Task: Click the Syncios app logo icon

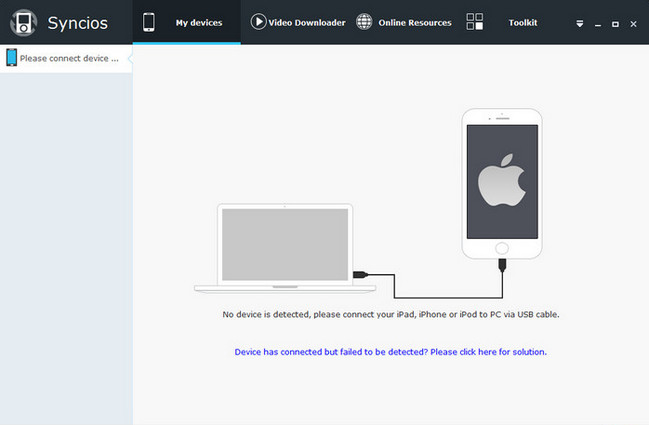Action: point(23,22)
